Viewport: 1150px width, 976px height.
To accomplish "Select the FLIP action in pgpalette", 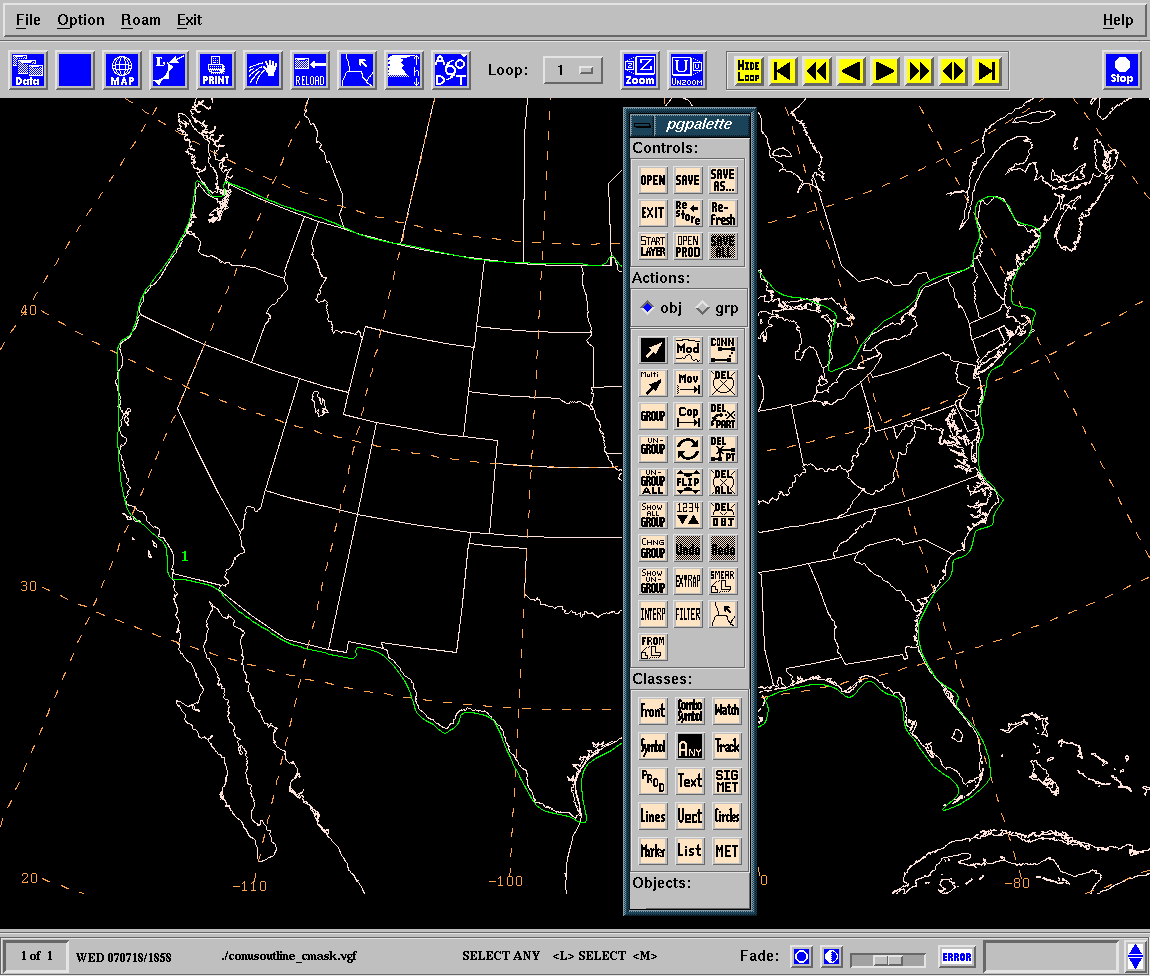I will point(688,482).
